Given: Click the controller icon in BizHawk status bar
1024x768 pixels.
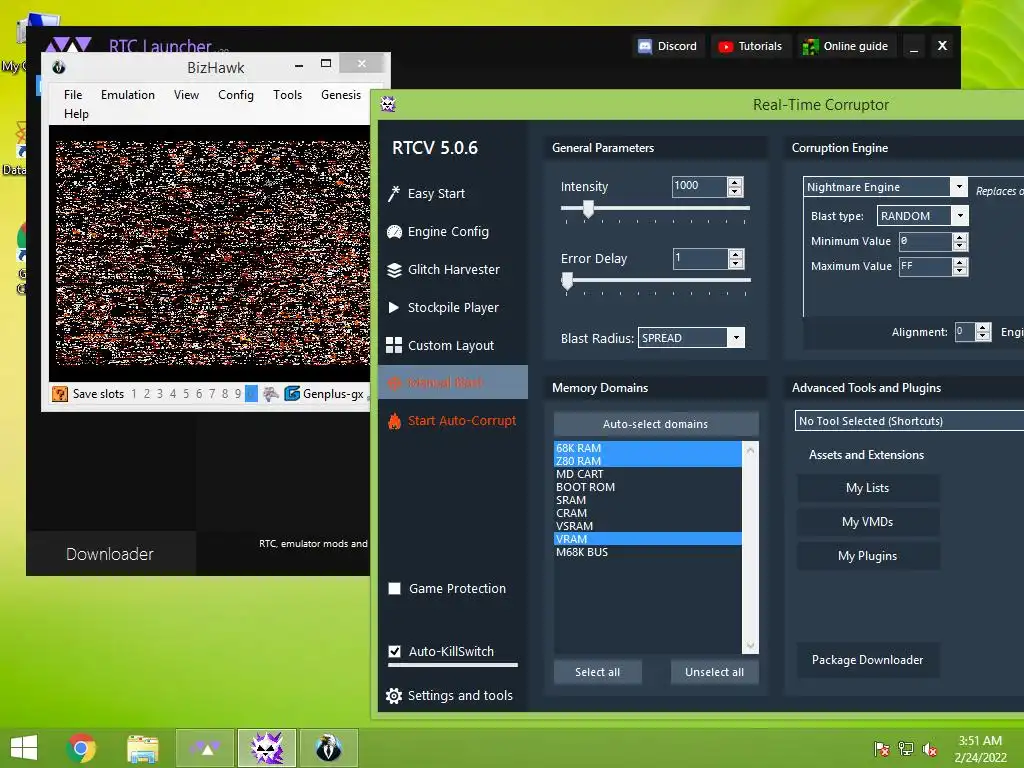Looking at the screenshot, I should tap(270, 394).
